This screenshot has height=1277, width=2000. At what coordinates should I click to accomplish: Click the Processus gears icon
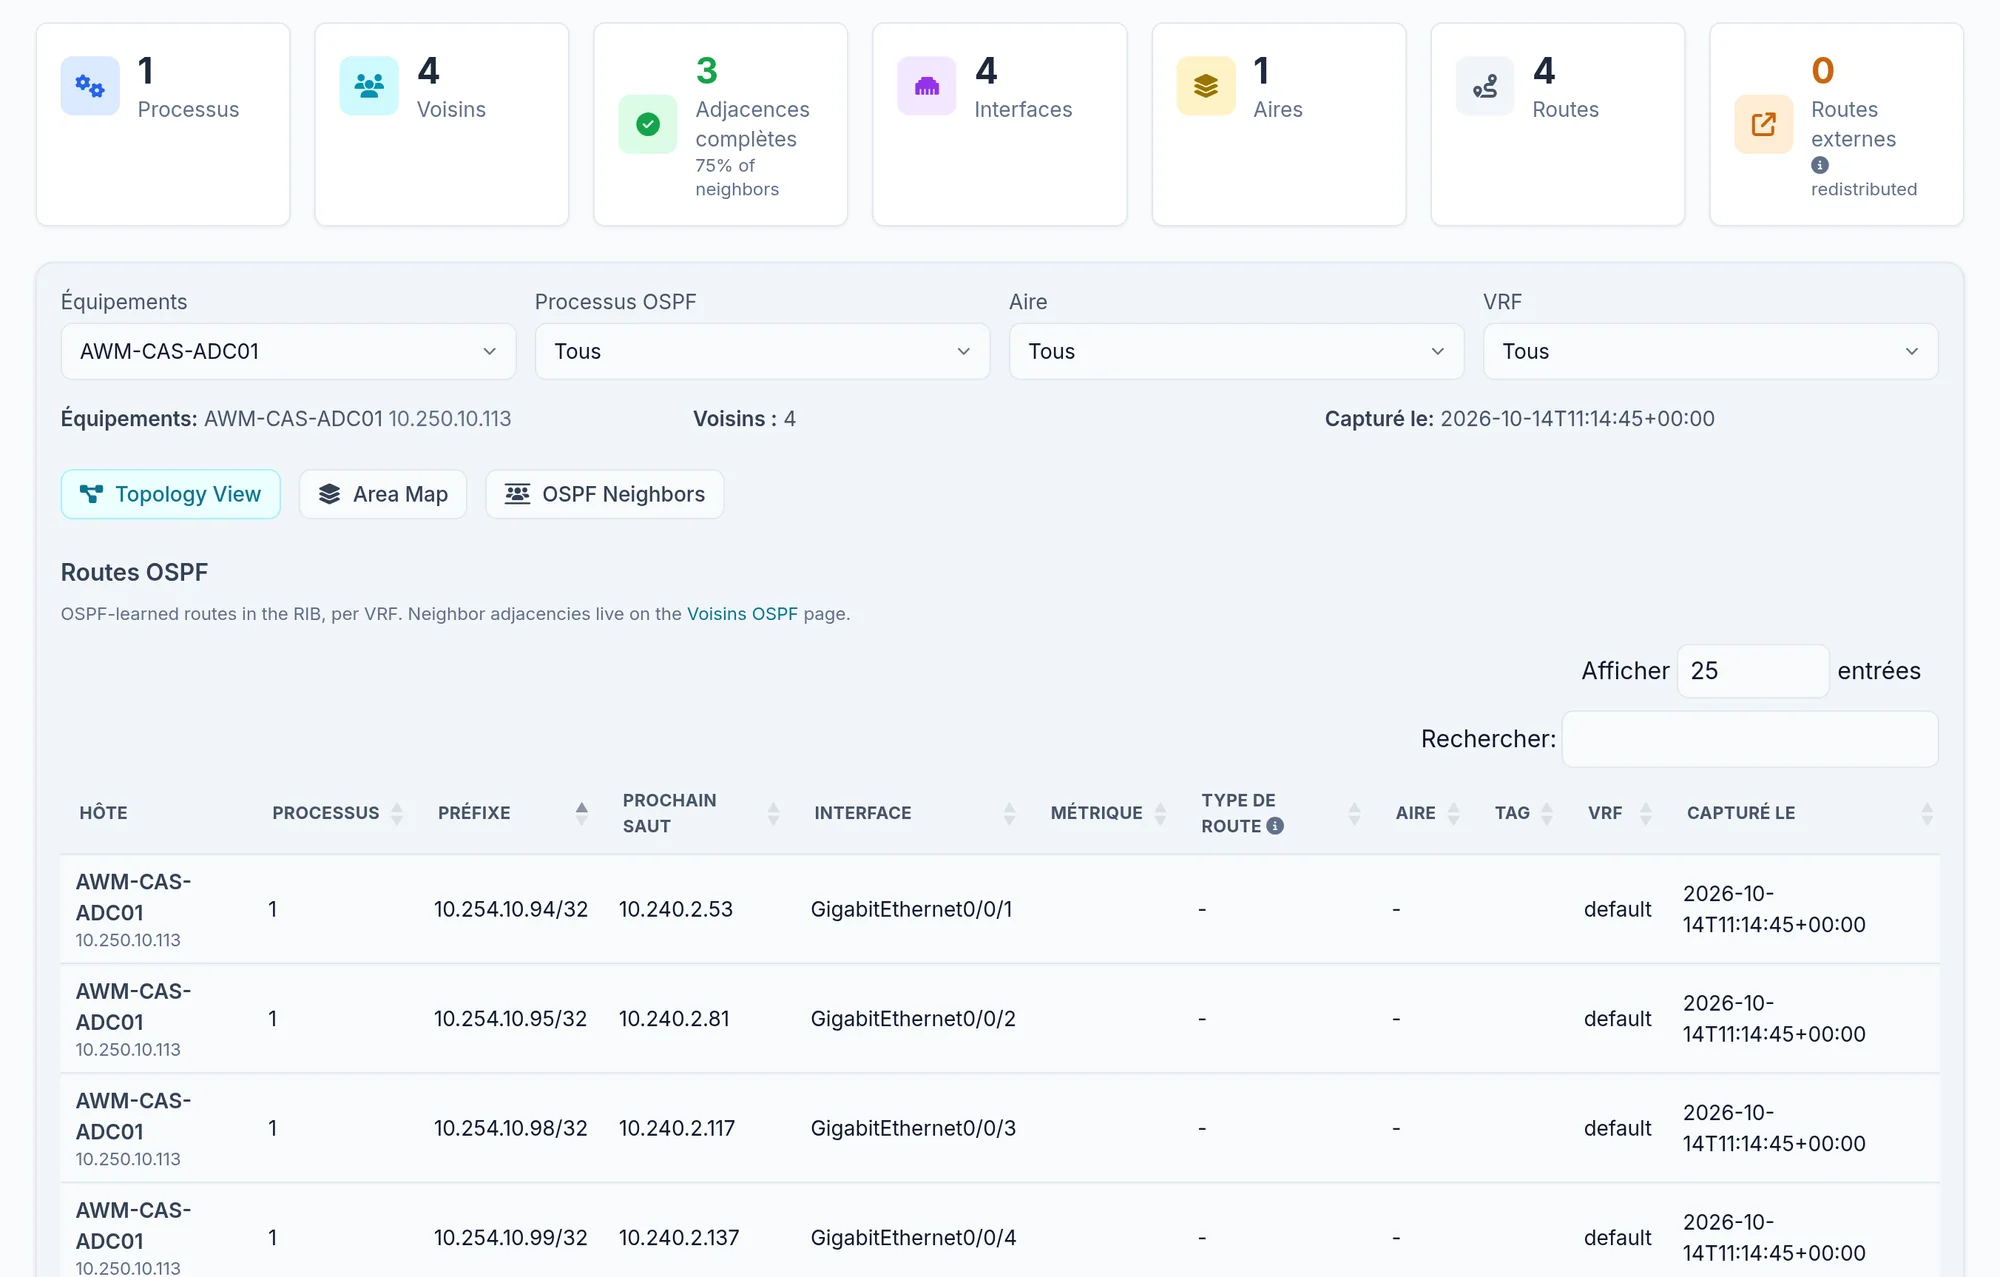click(90, 86)
